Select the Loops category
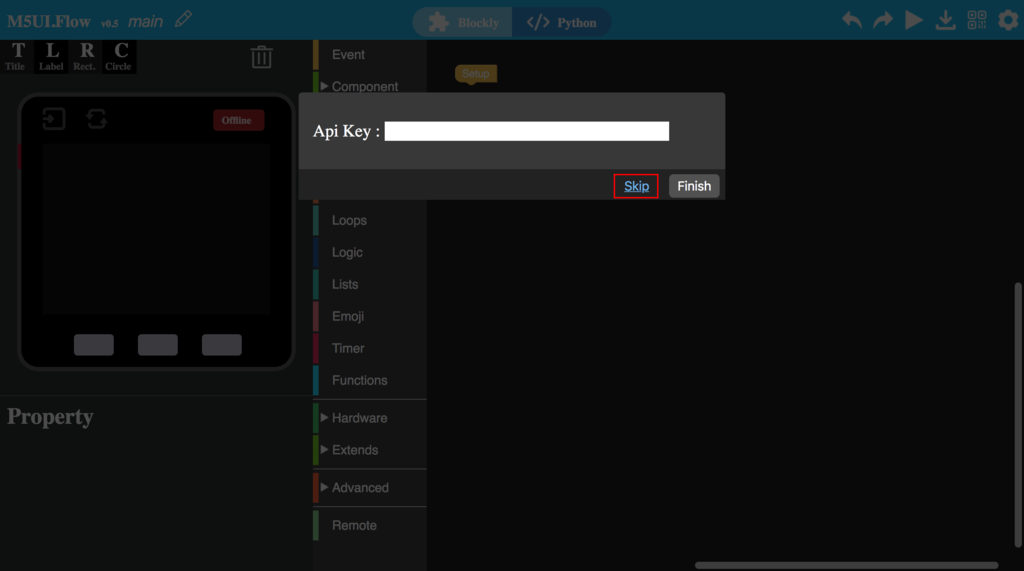The height and width of the screenshot is (571, 1024). (x=370, y=220)
